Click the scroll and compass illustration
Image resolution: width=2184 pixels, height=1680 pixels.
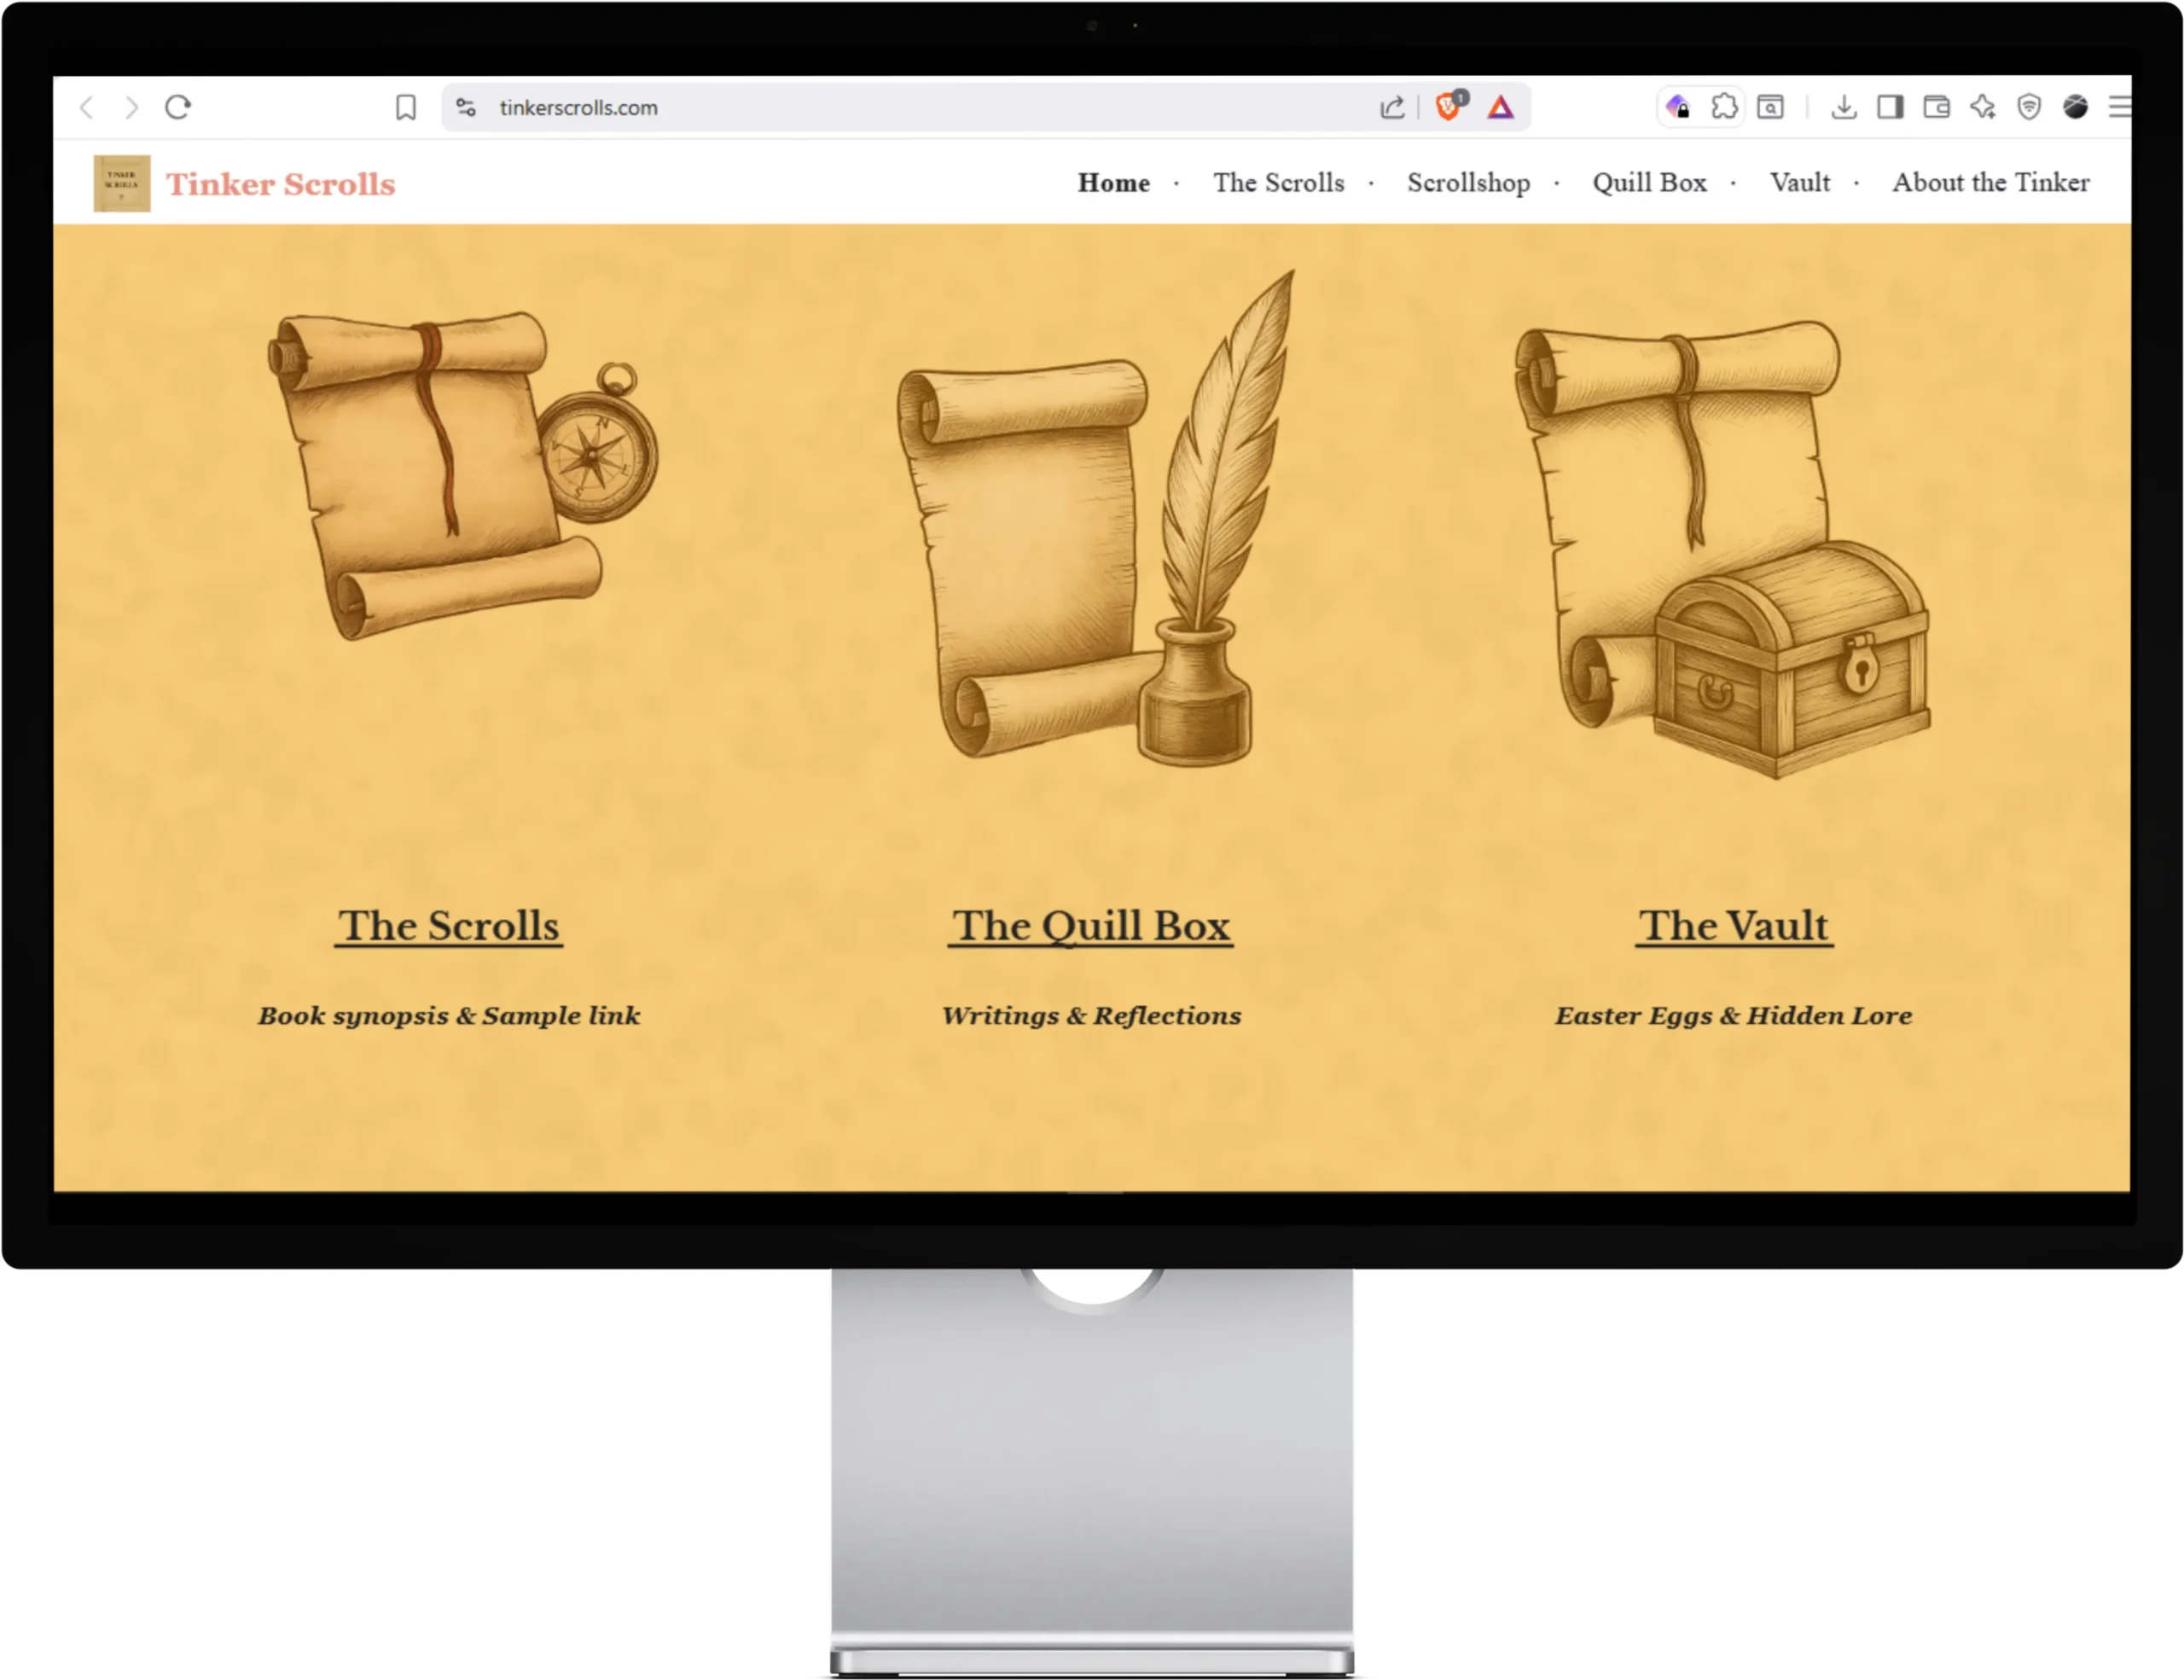pyautogui.click(x=462, y=475)
